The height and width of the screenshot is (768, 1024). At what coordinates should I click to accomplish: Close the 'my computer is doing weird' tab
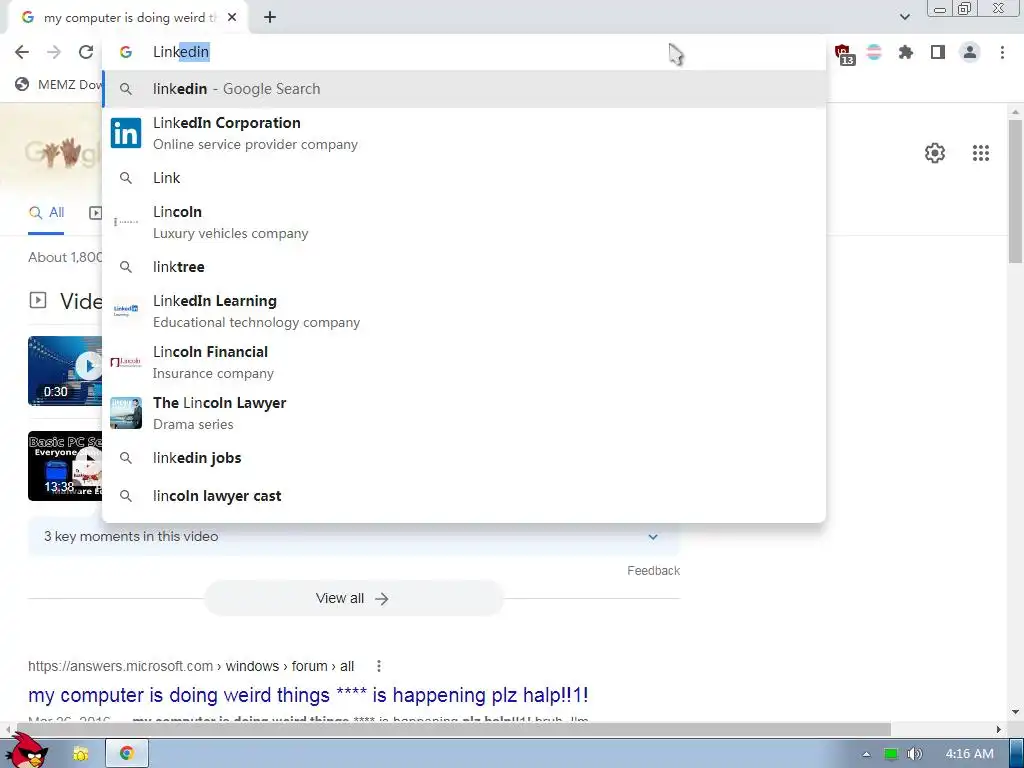tap(232, 18)
